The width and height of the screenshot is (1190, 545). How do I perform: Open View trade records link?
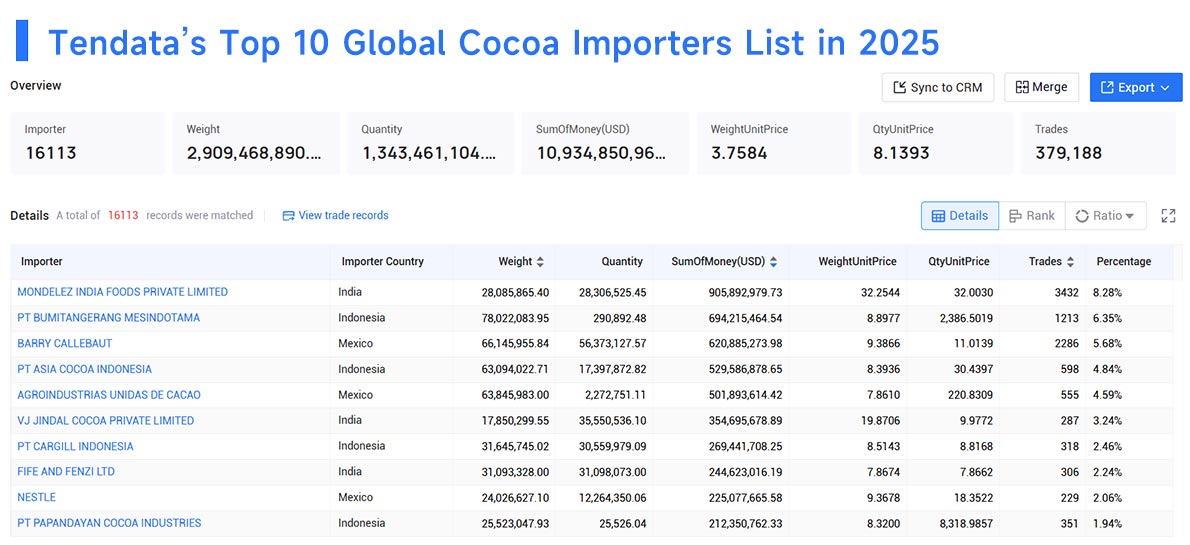[335, 216]
